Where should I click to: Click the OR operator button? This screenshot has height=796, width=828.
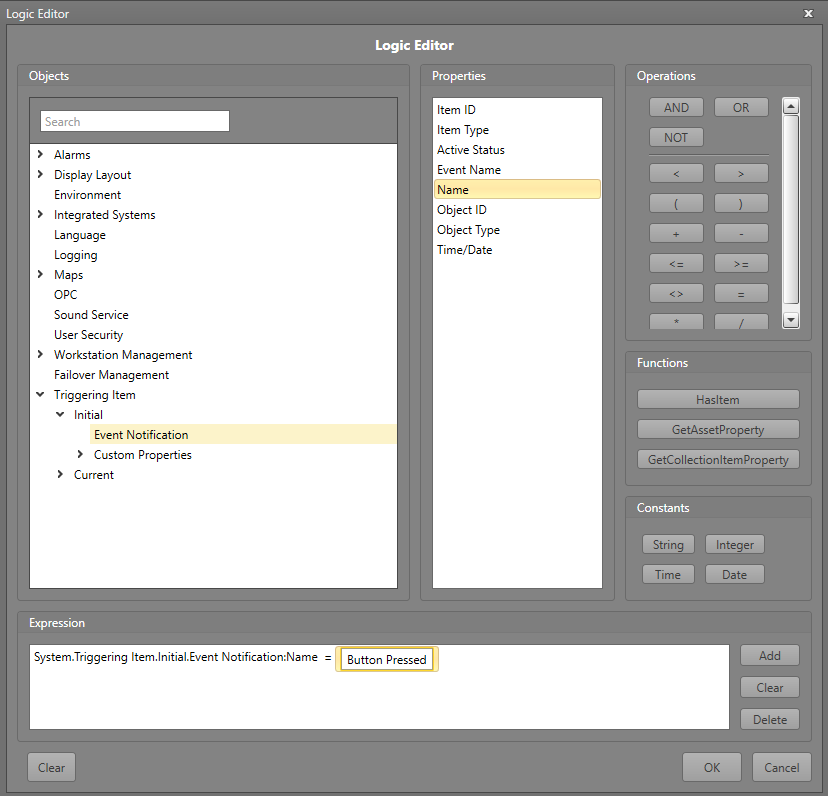tap(741, 107)
